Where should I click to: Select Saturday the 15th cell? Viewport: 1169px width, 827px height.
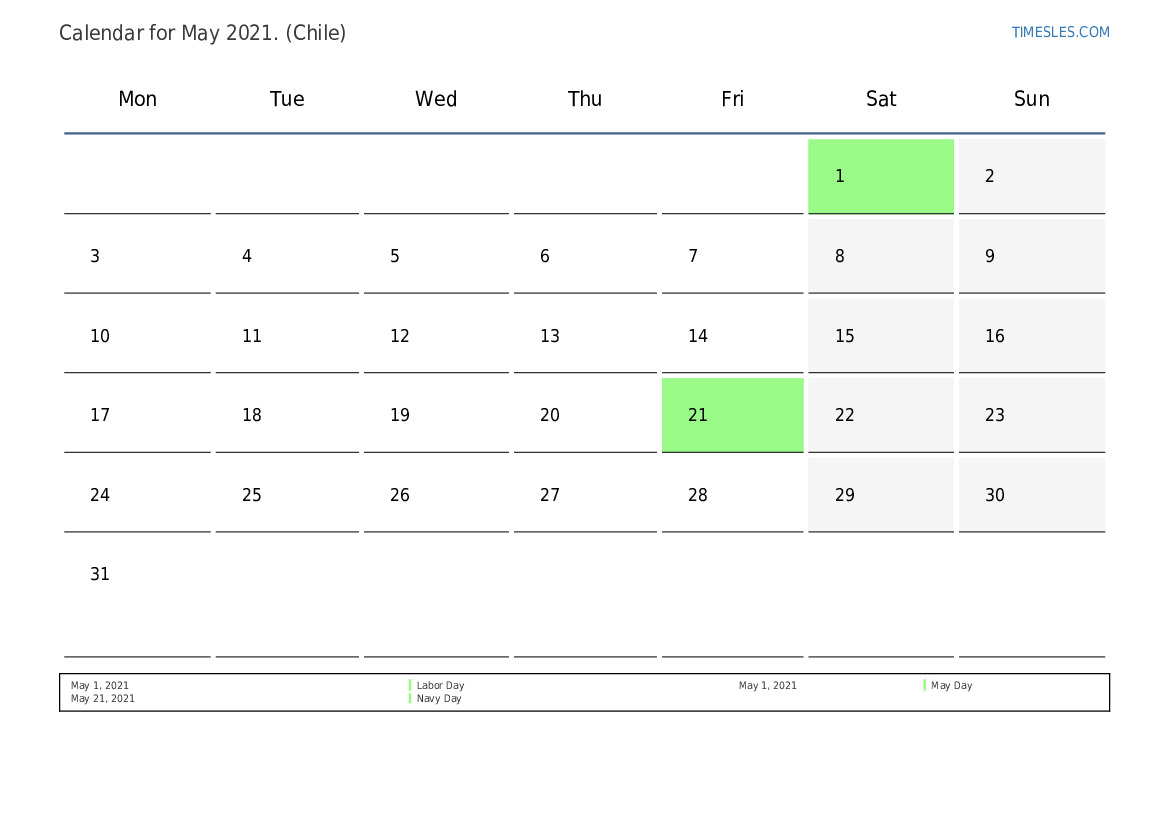pos(880,336)
